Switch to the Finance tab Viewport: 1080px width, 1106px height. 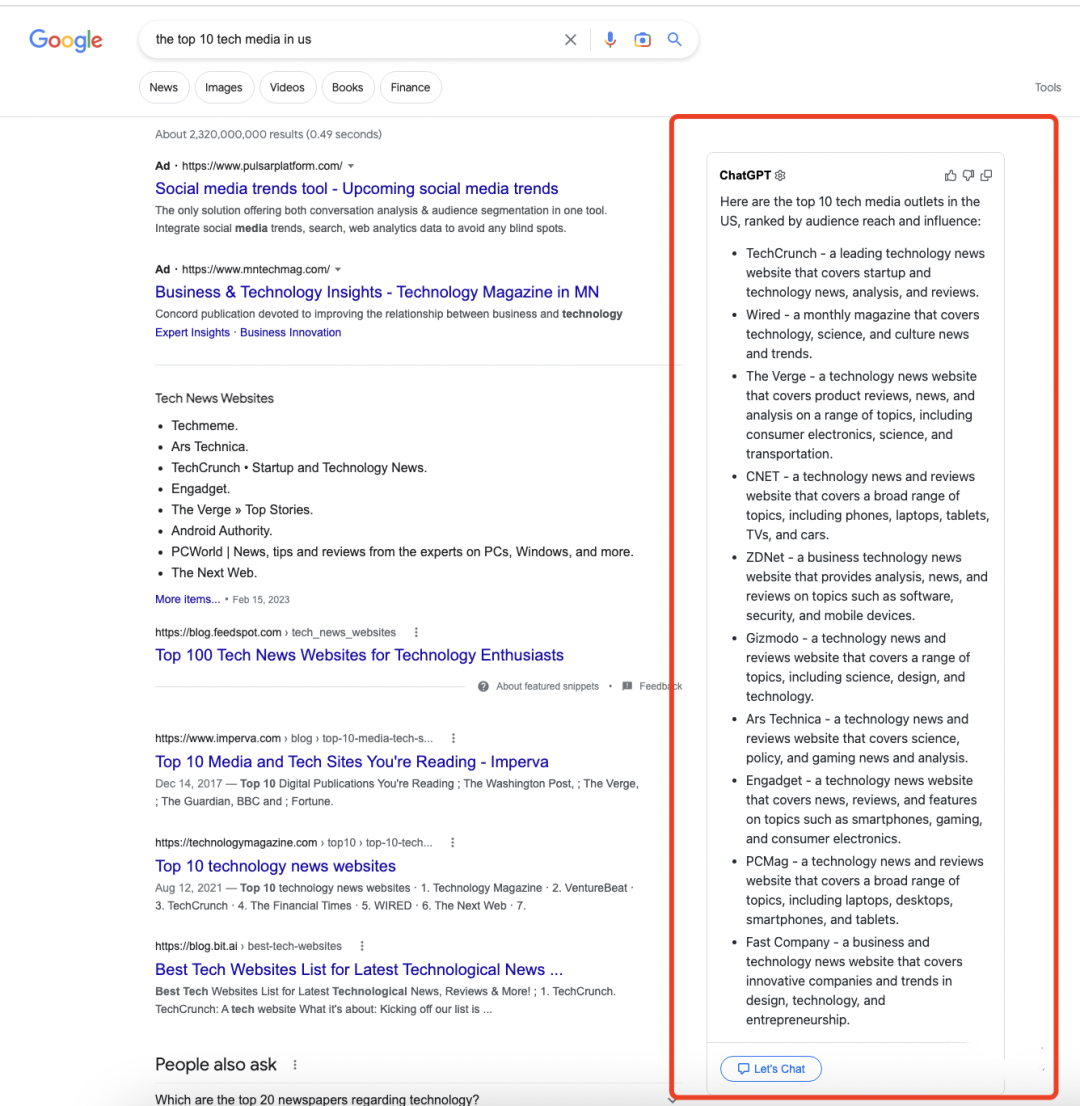coord(411,87)
